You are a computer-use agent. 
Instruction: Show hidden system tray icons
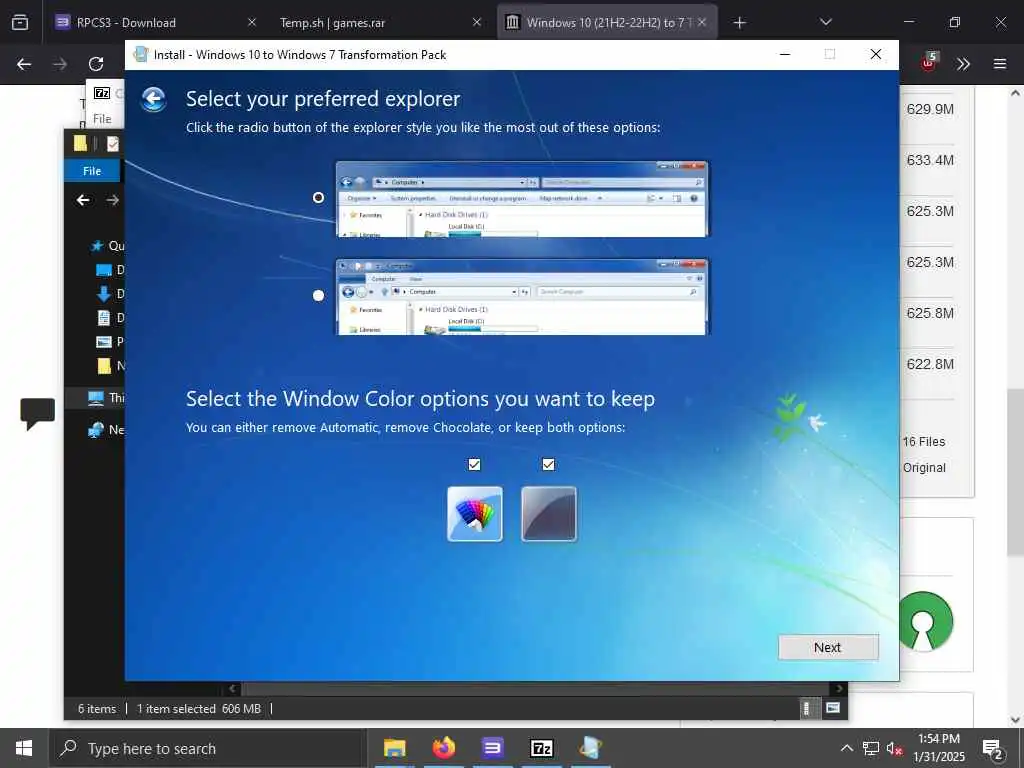click(x=846, y=748)
